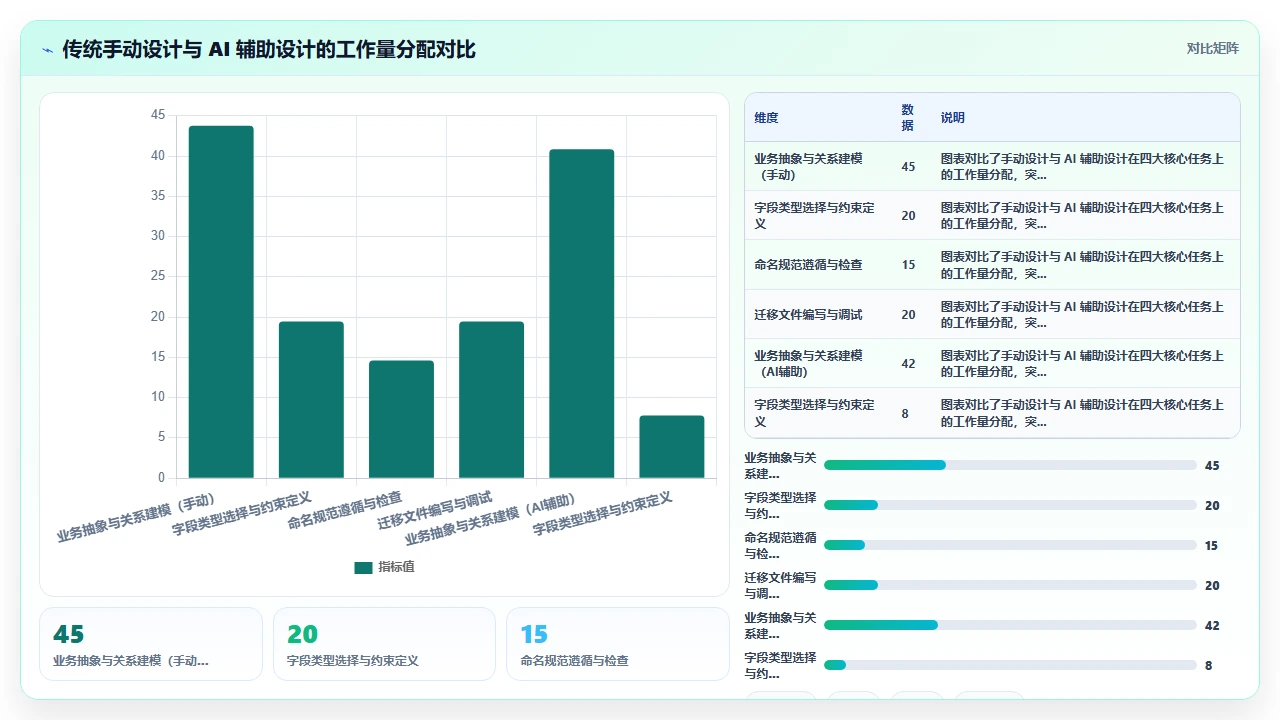Image resolution: width=1280 pixels, height=720 pixels.
Task: Click the progress bar showing 15
Action: [1010, 545]
